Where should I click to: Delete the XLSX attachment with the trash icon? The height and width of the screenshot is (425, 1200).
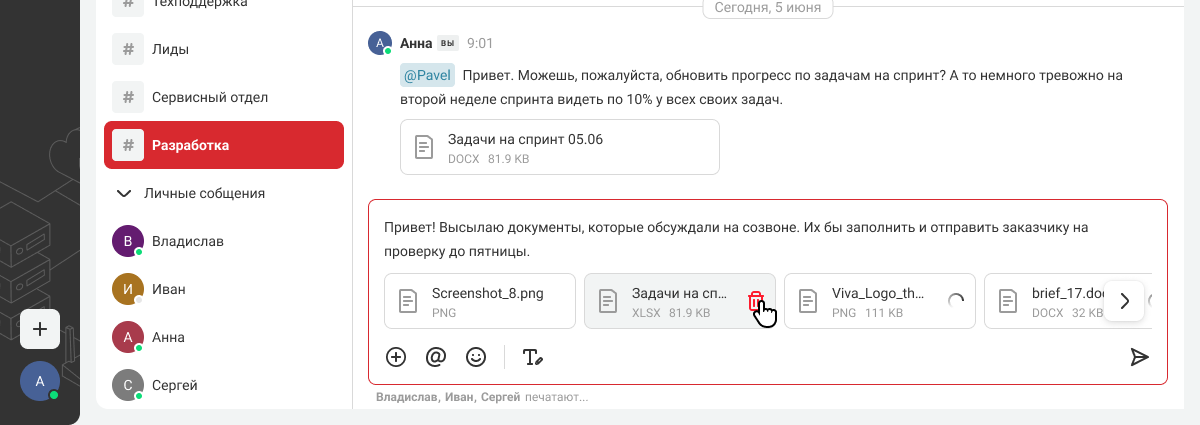[756, 301]
